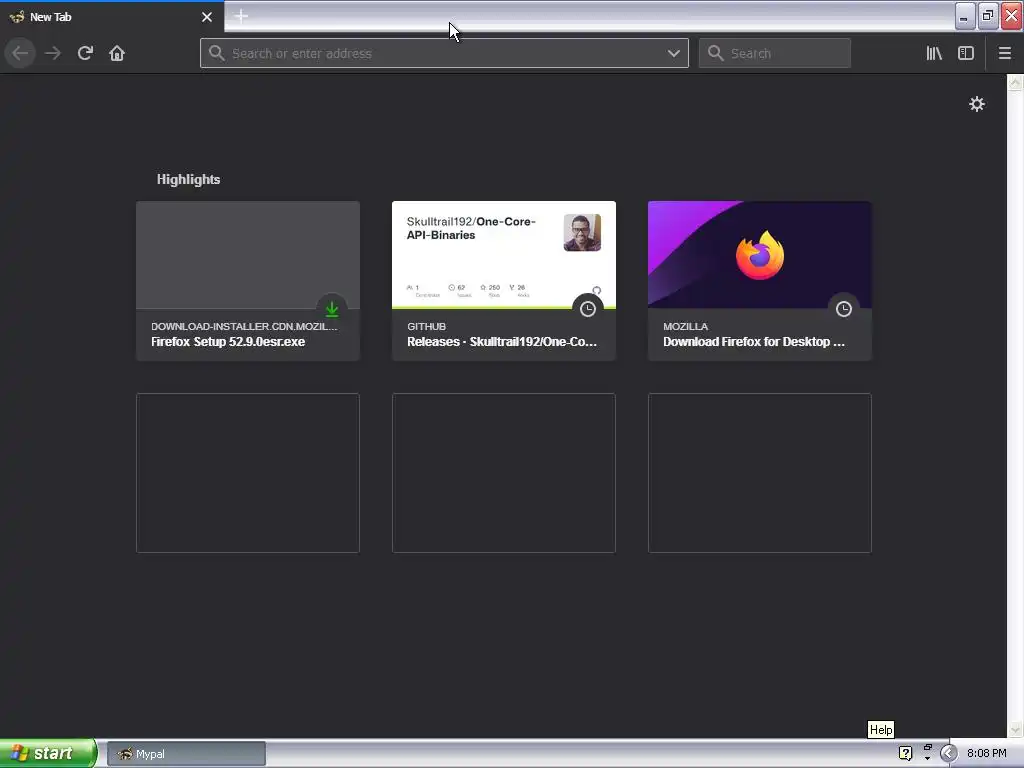Screen dimensions: 1024x768
Task: Click the Highlights section heading
Action: (188, 180)
